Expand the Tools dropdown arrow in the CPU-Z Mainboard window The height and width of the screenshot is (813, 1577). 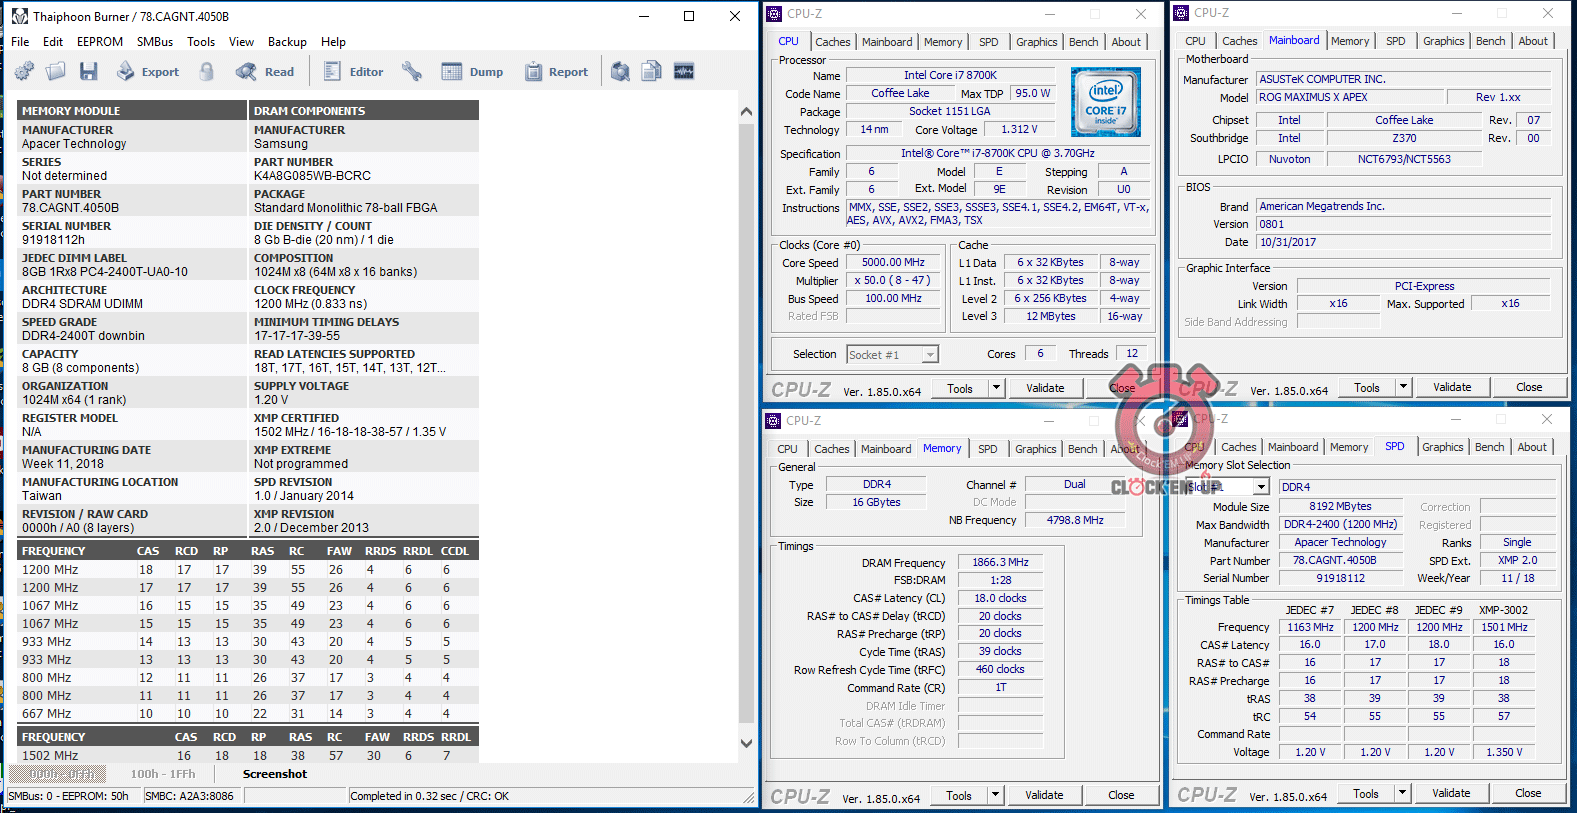pyautogui.click(x=1403, y=387)
